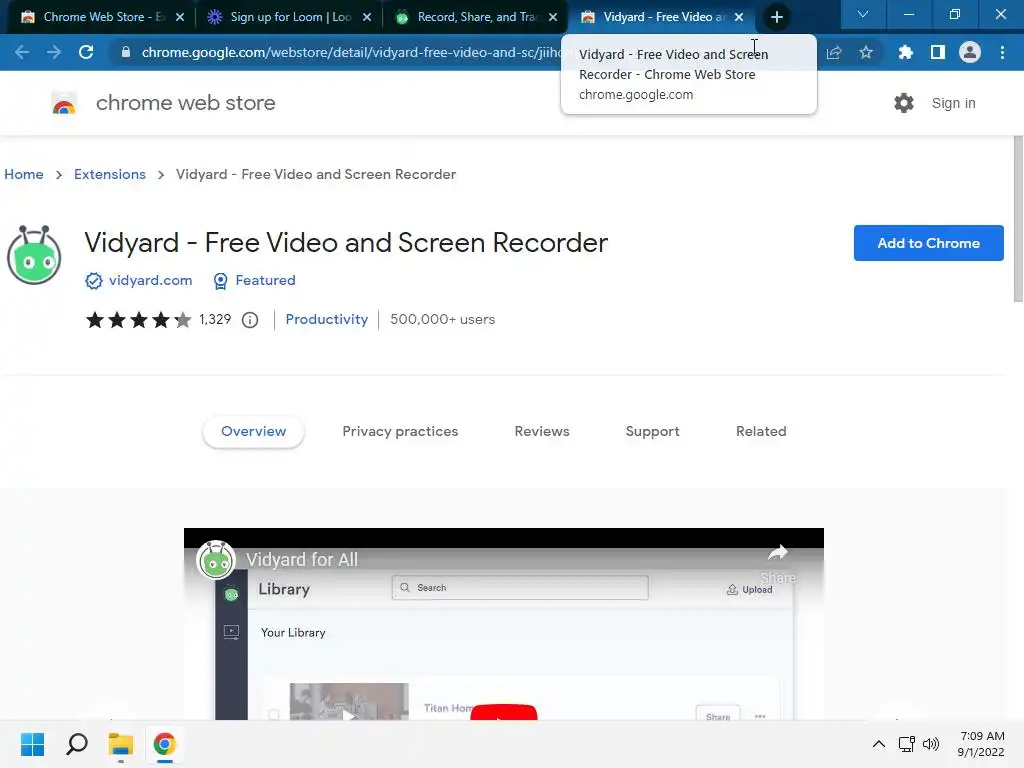The width and height of the screenshot is (1024, 768).
Task: Open the Related tab
Action: click(761, 432)
